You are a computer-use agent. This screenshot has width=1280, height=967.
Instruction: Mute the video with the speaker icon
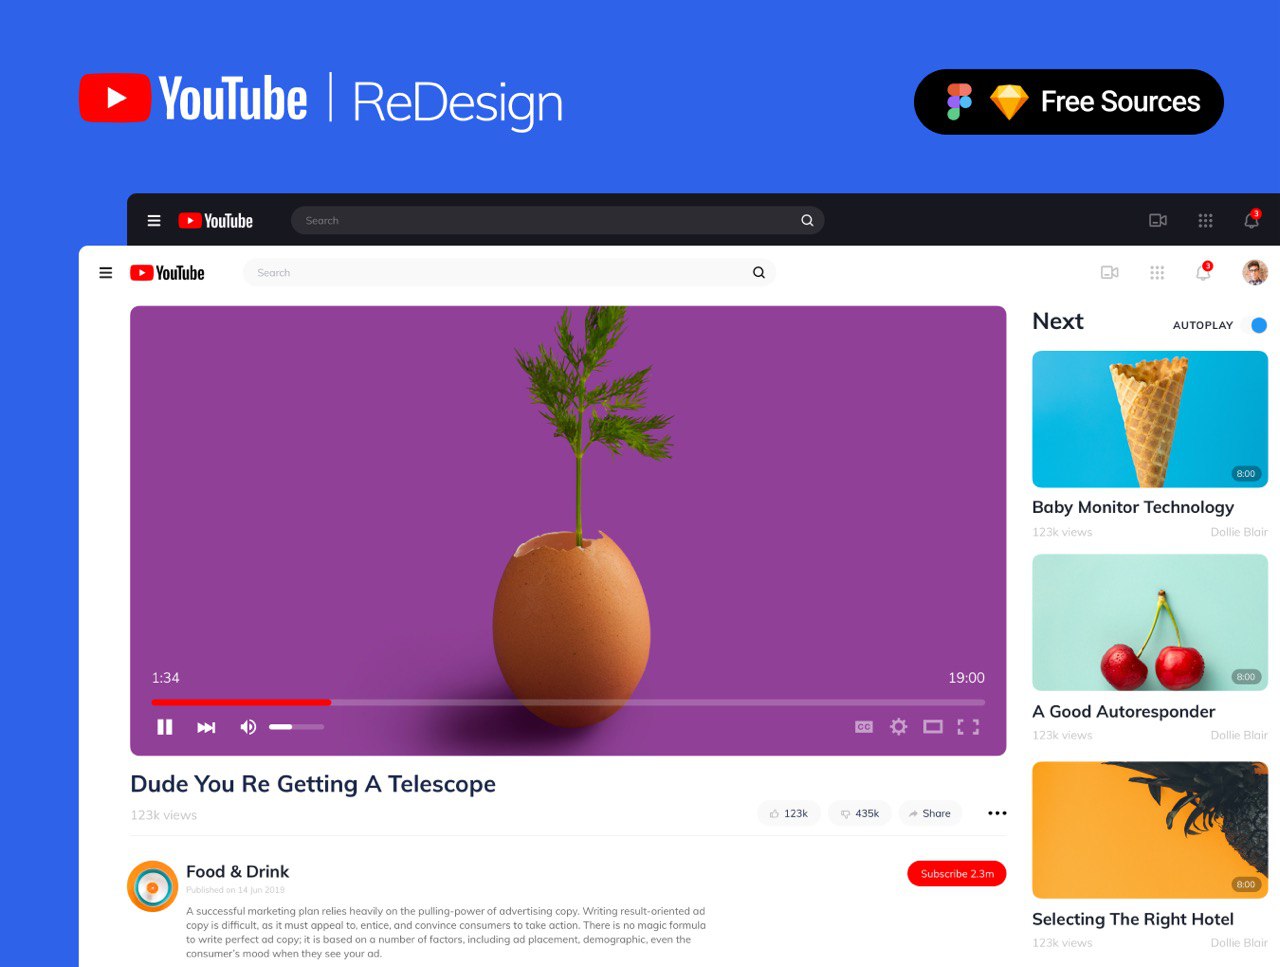[248, 727]
